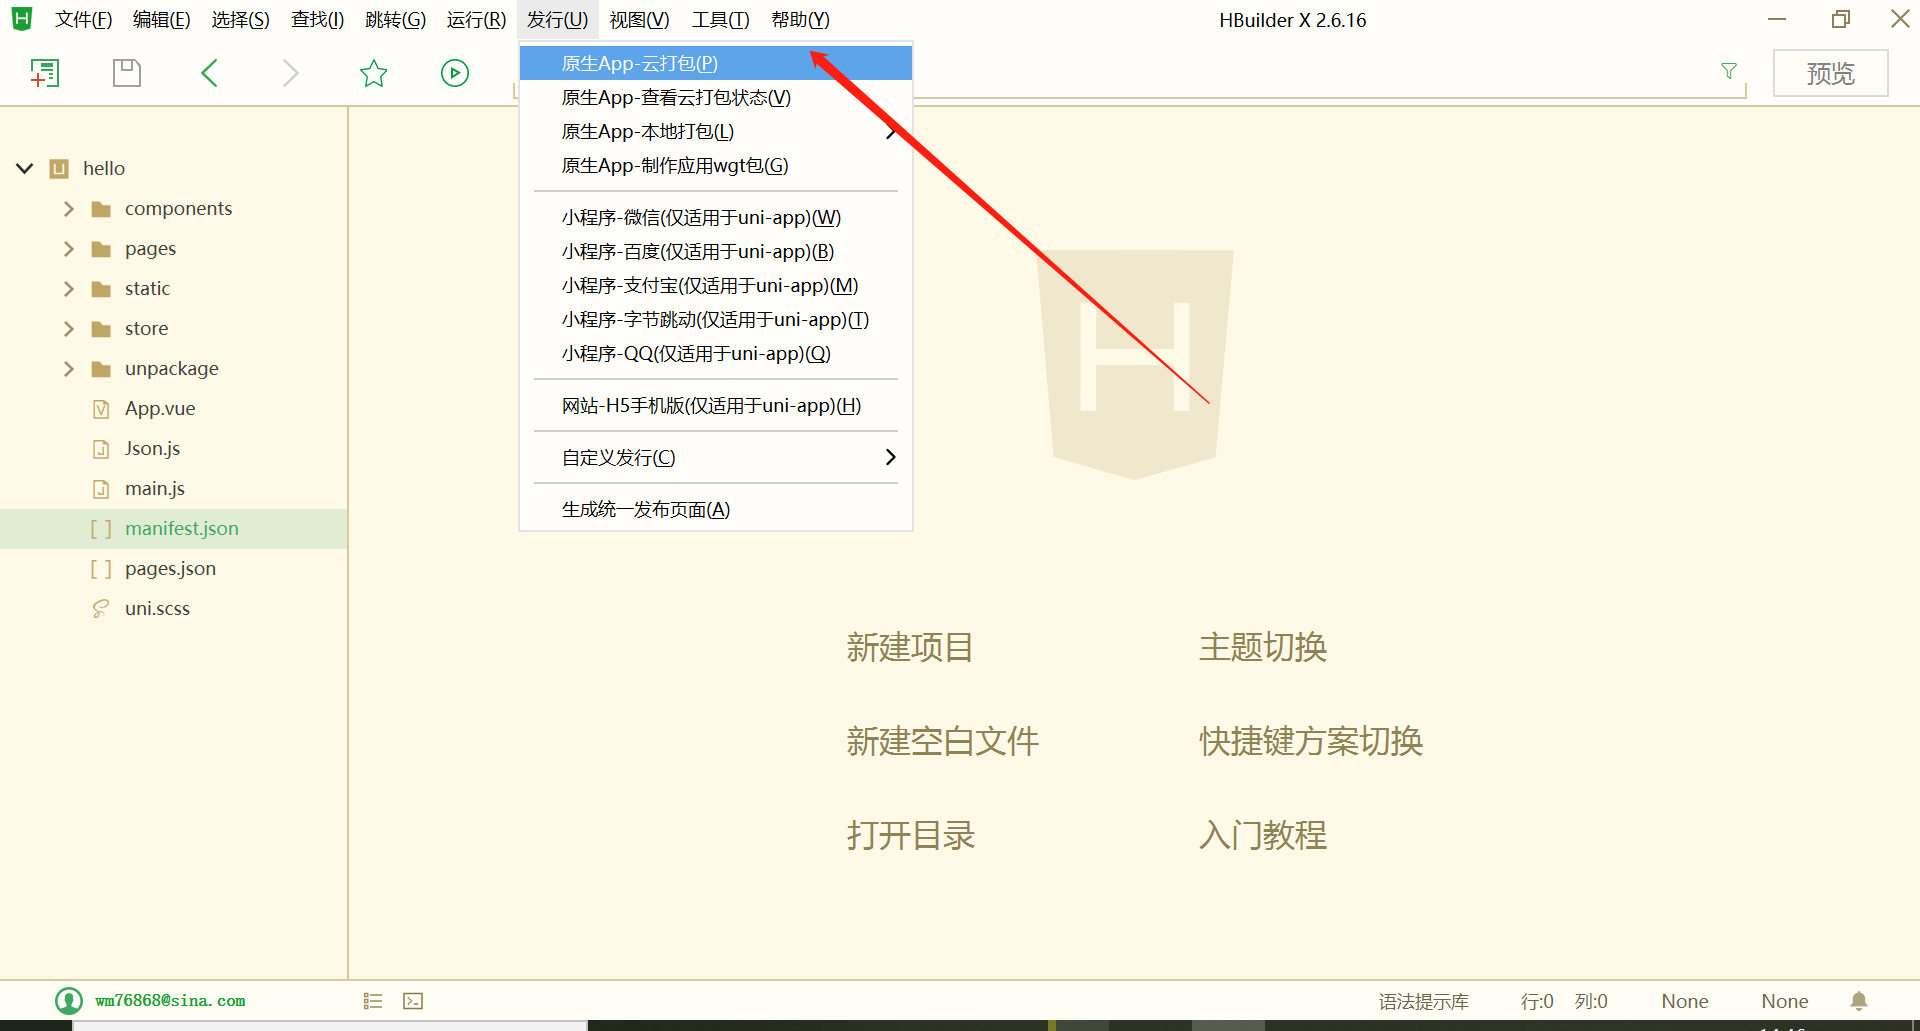Click the components folder icon

(101, 209)
